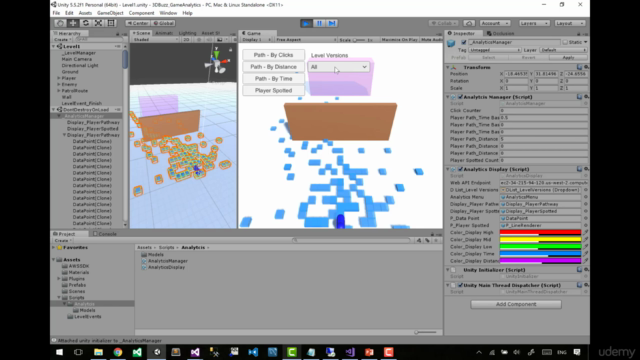Viewport: 640px width, 360px height.
Task: Toggle Unity Main Thread Dispatcher checkbox
Action: (x=460, y=285)
